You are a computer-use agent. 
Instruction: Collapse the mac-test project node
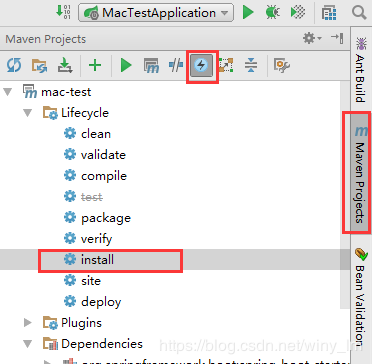point(7,92)
